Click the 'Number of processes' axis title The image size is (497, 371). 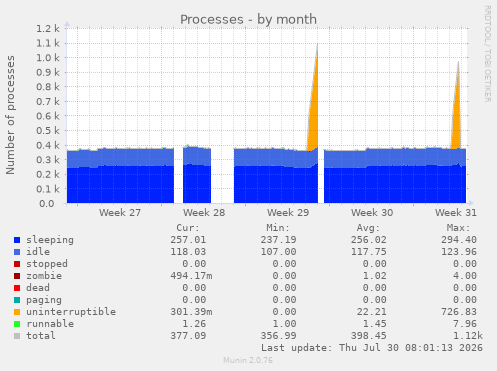[10, 115]
